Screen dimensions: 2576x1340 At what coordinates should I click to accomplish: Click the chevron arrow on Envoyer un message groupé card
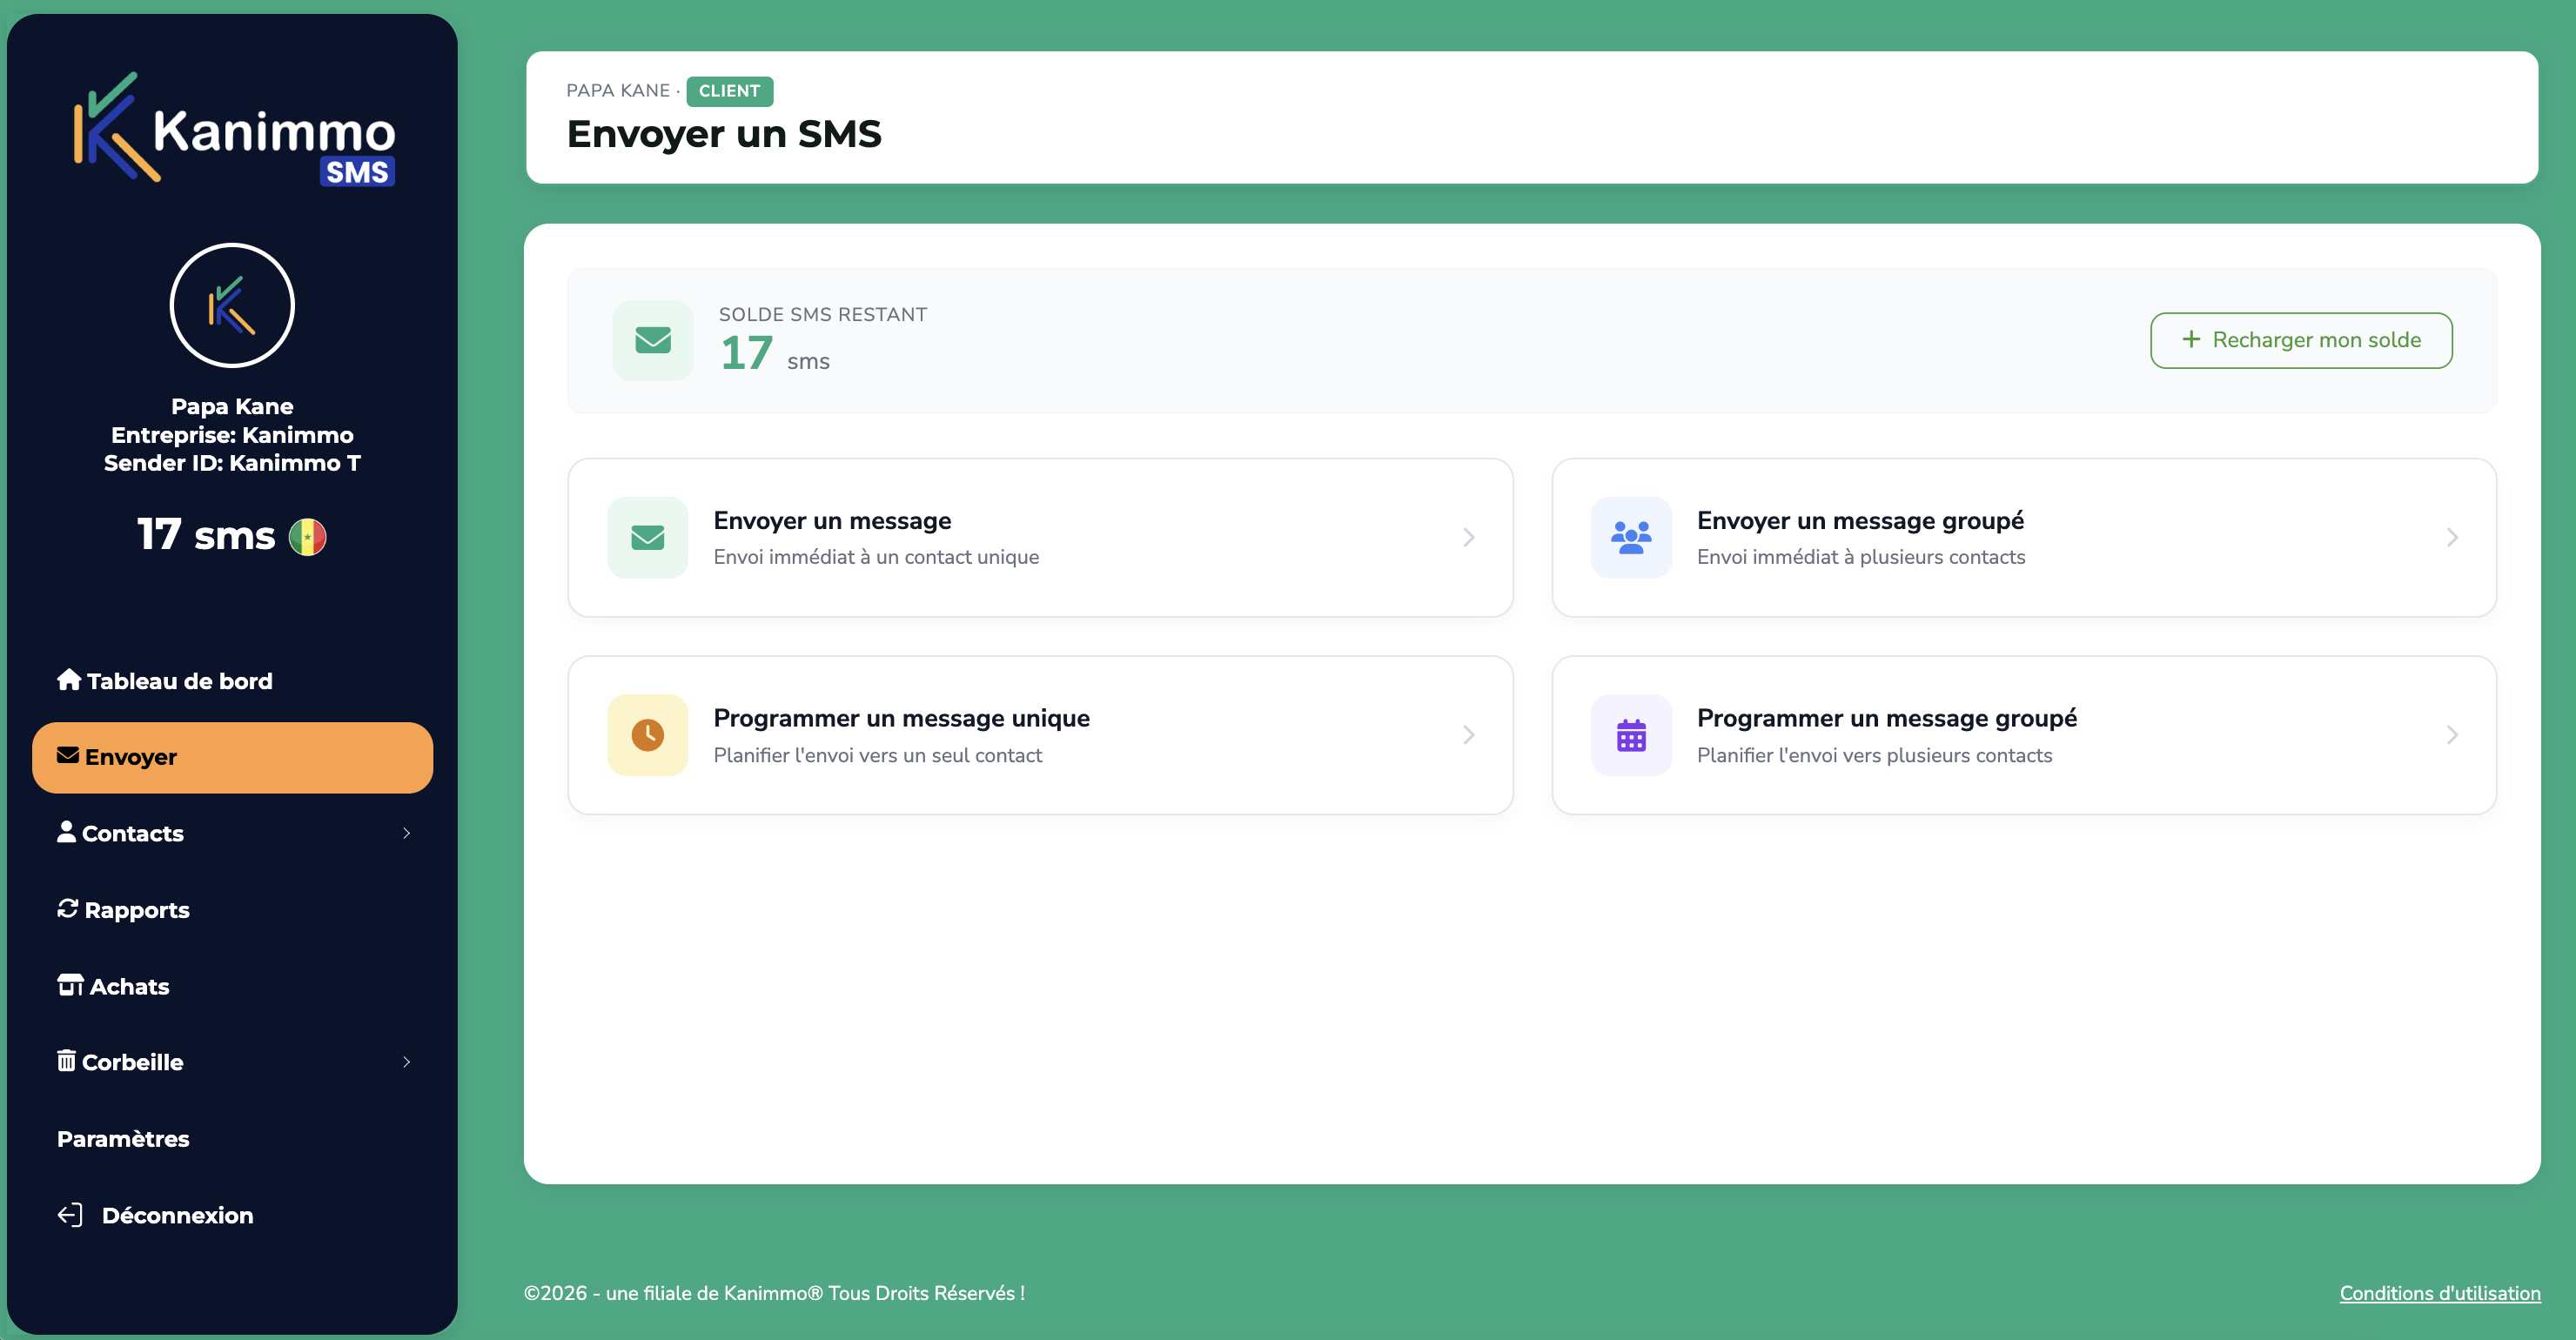pyautogui.click(x=2452, y=538)
